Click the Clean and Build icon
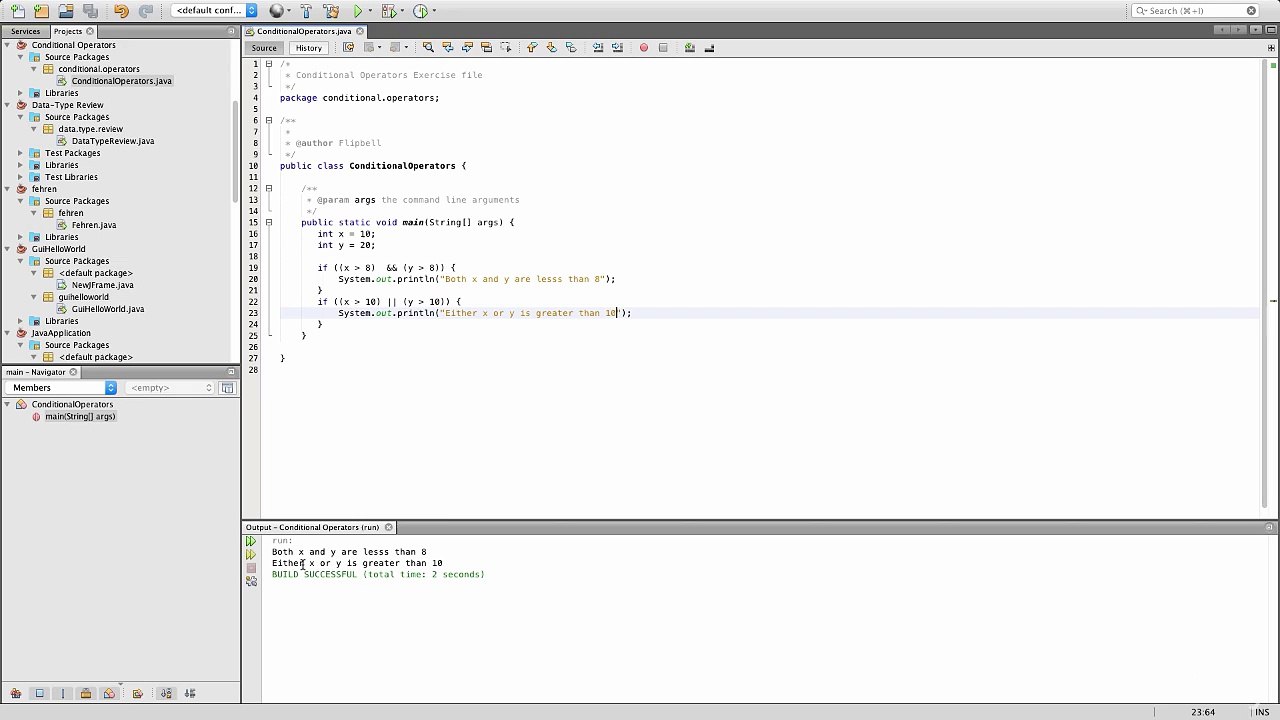The width and height of the screenshot is (1280, 720). [x=330, y=11]
